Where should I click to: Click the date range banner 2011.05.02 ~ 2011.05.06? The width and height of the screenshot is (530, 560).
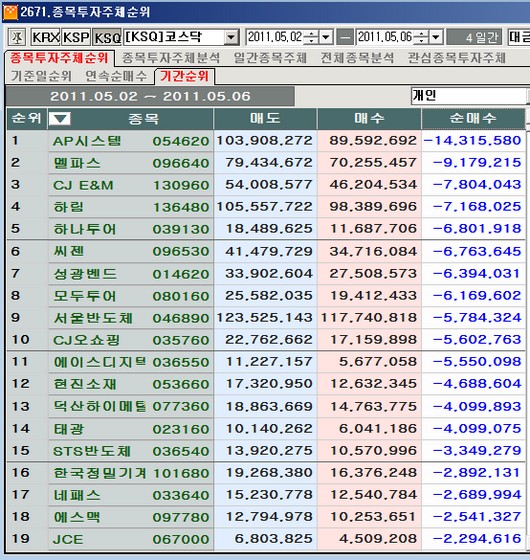click(x=150, y=96)
